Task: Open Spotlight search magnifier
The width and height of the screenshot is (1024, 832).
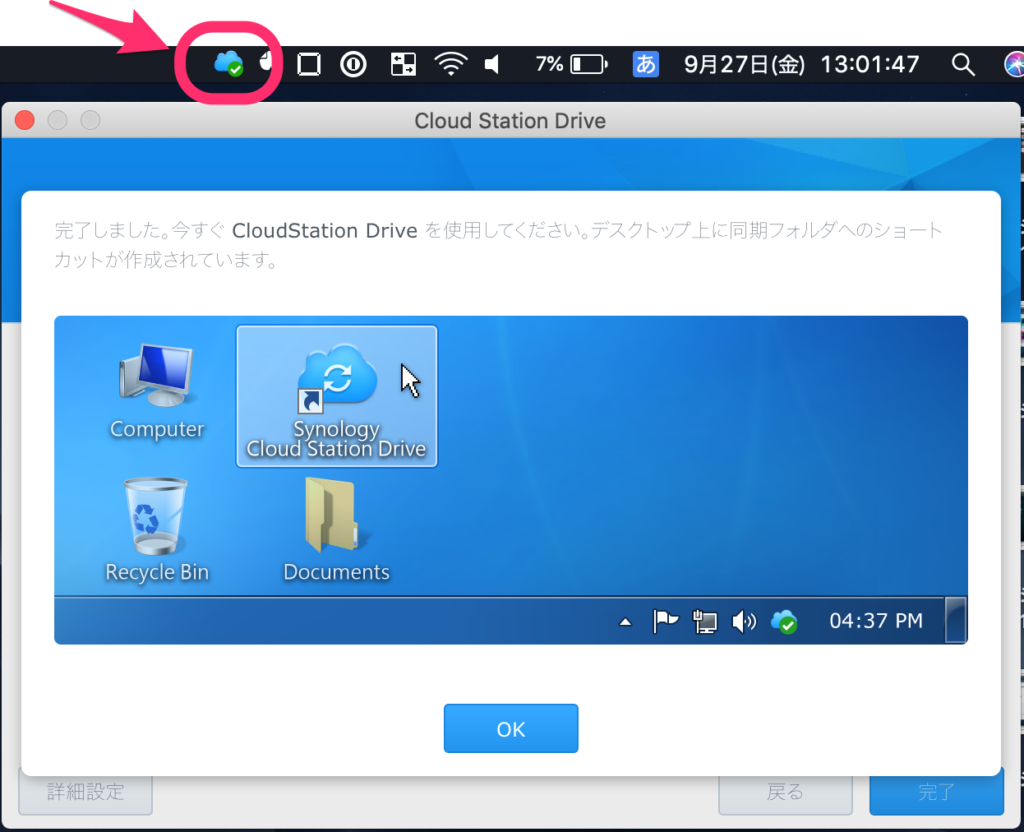Action: click(x=962, y=65)
